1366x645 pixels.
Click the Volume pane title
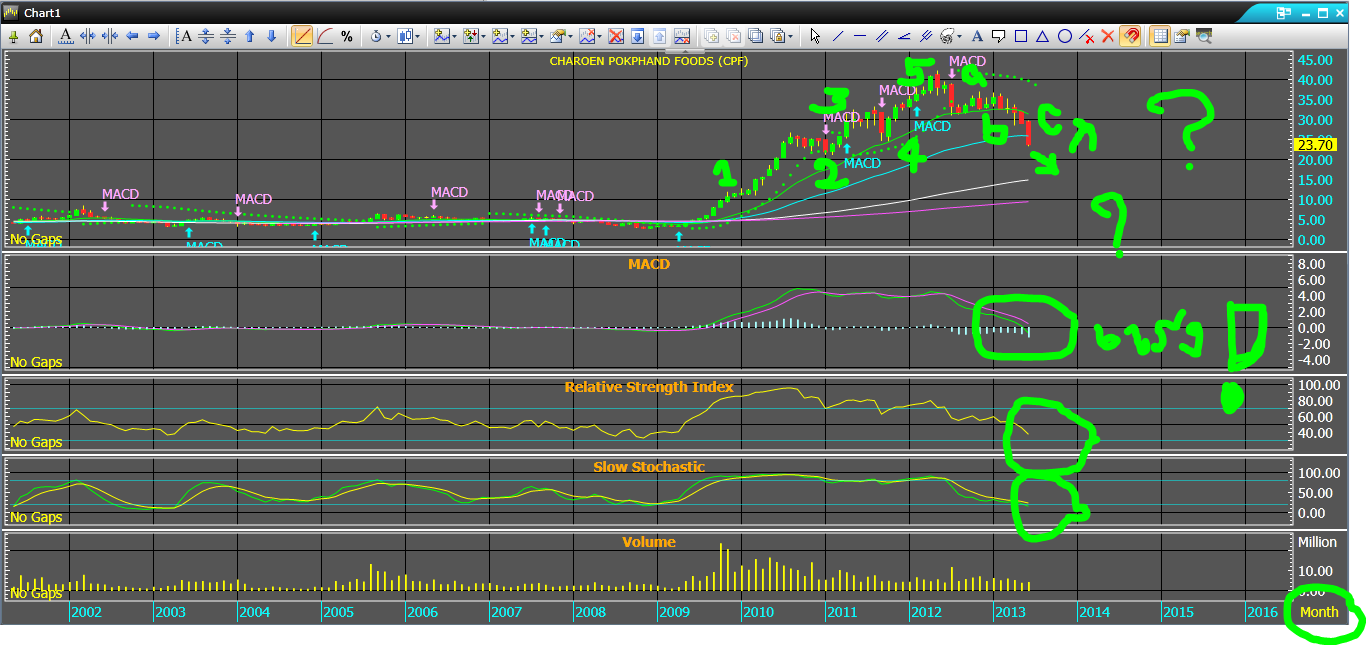pyautogui.click(x=649, y=542)
